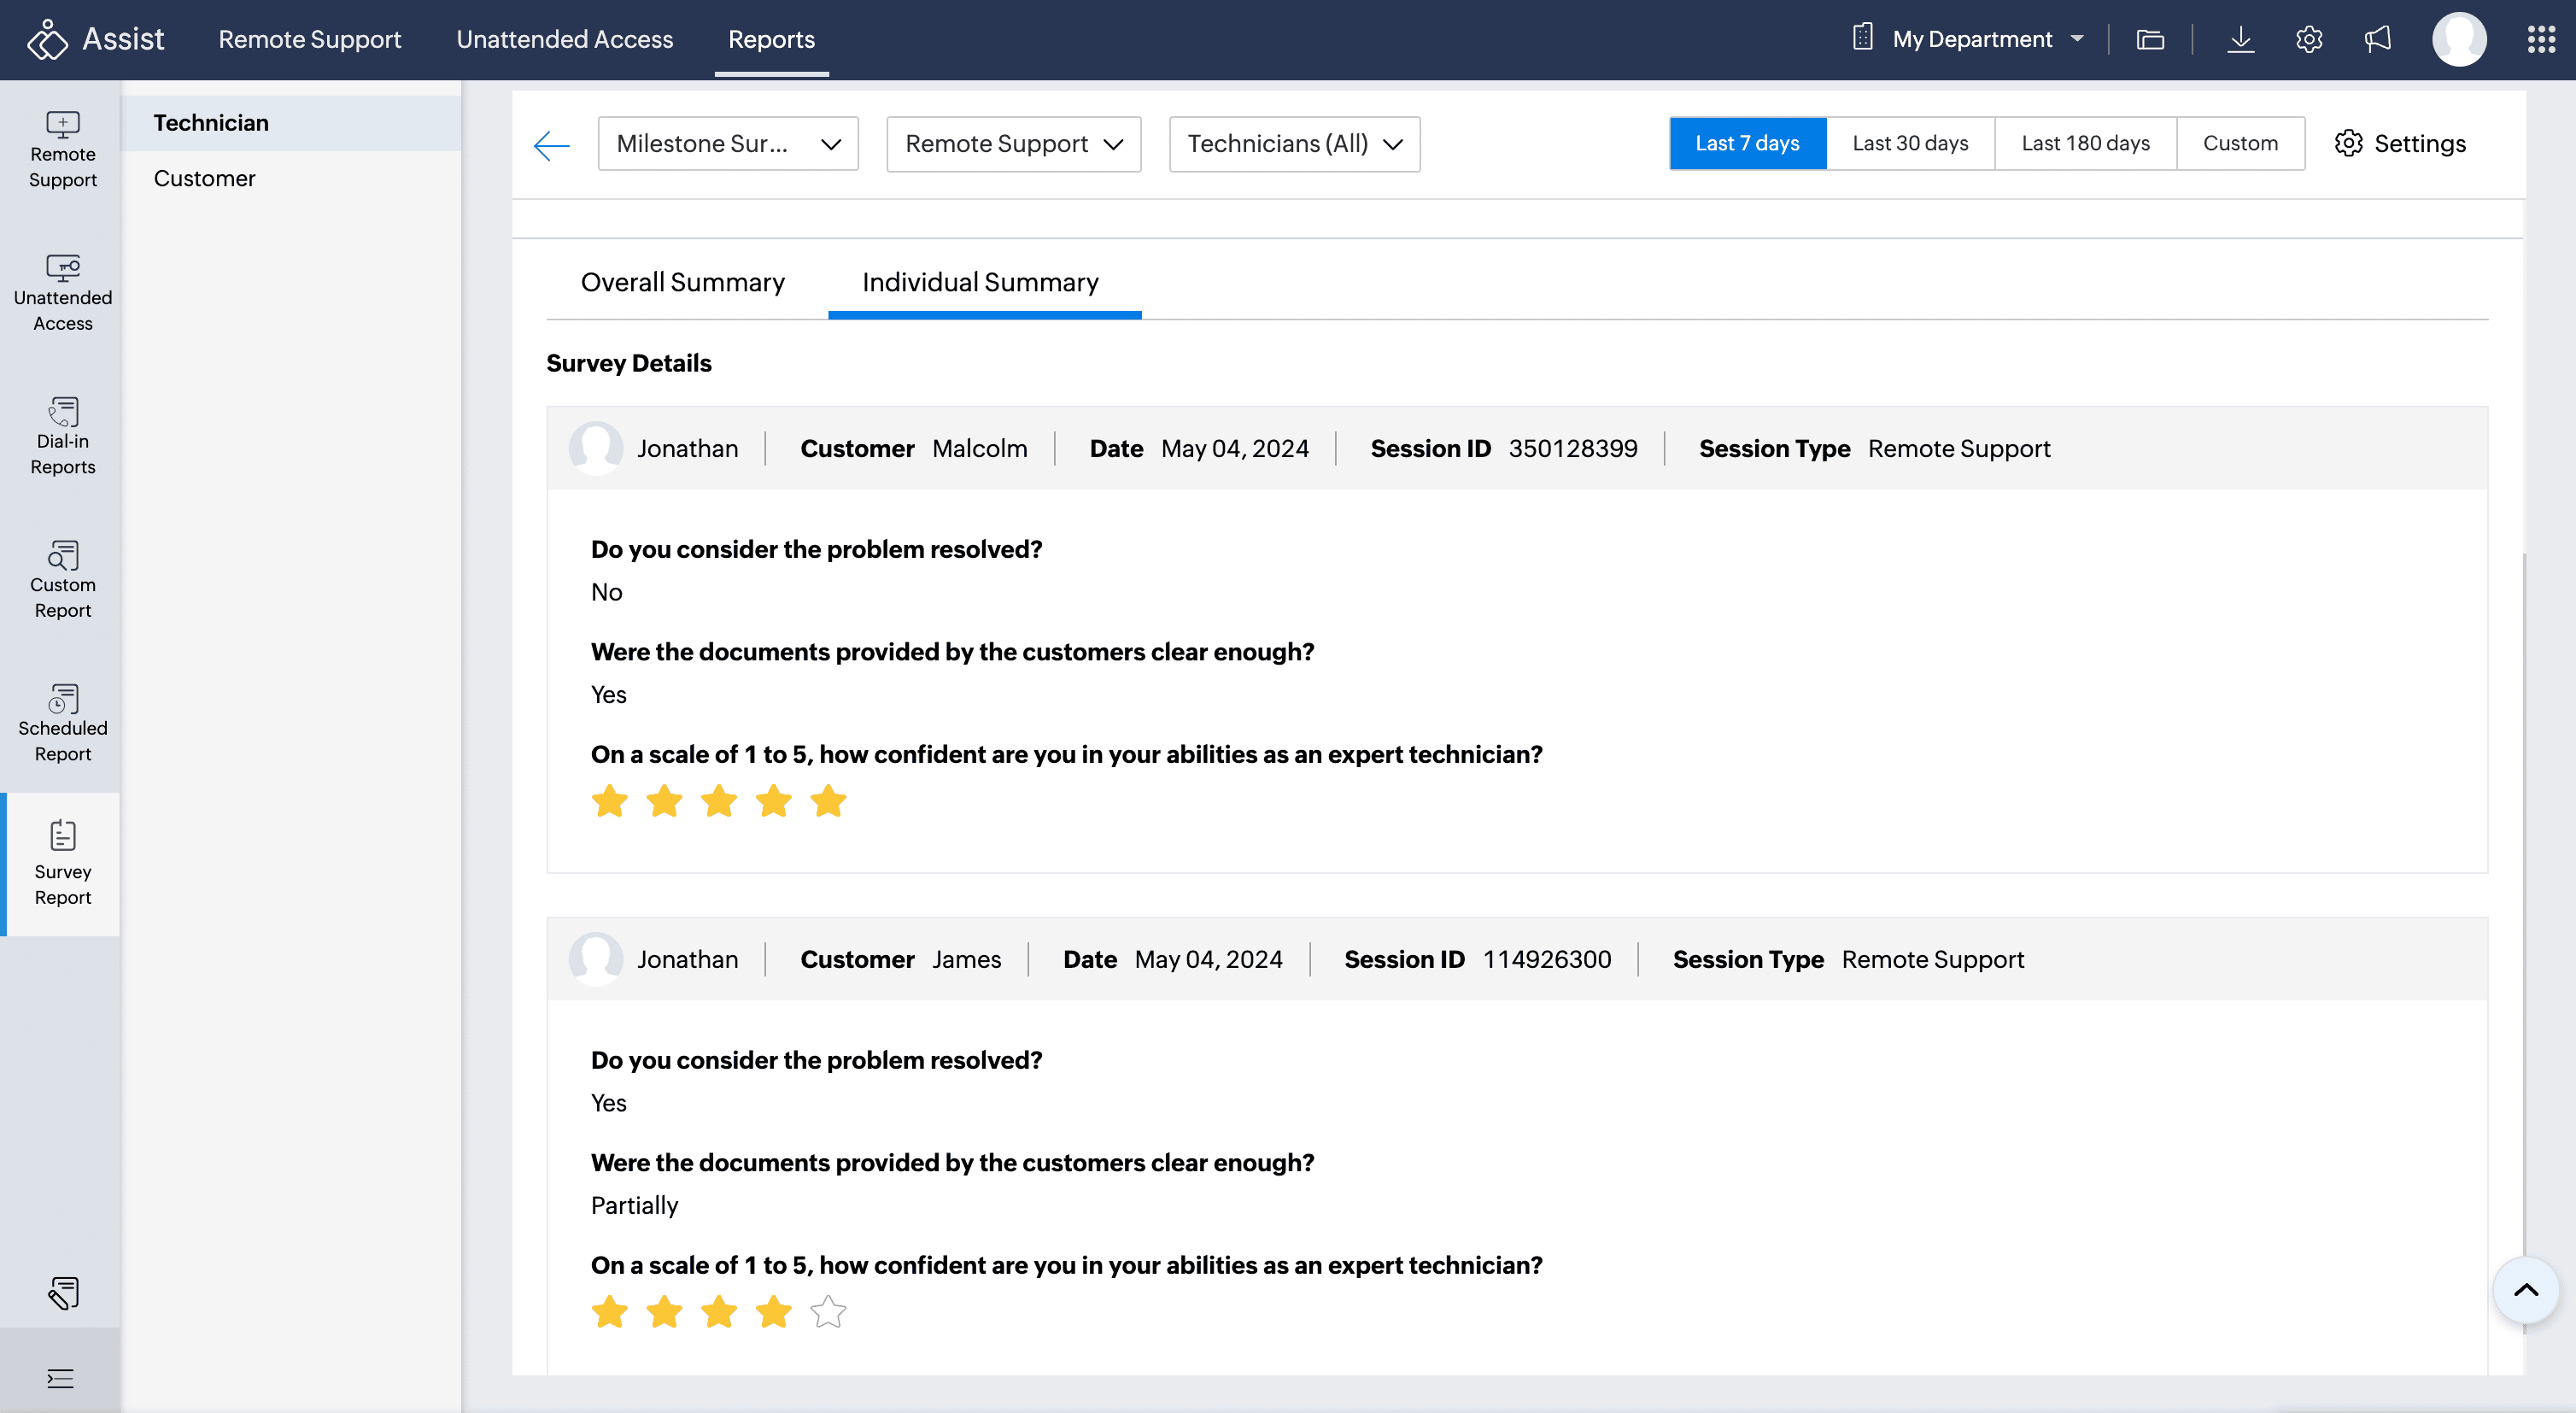Click the download icon in header

pos(2240,39)
